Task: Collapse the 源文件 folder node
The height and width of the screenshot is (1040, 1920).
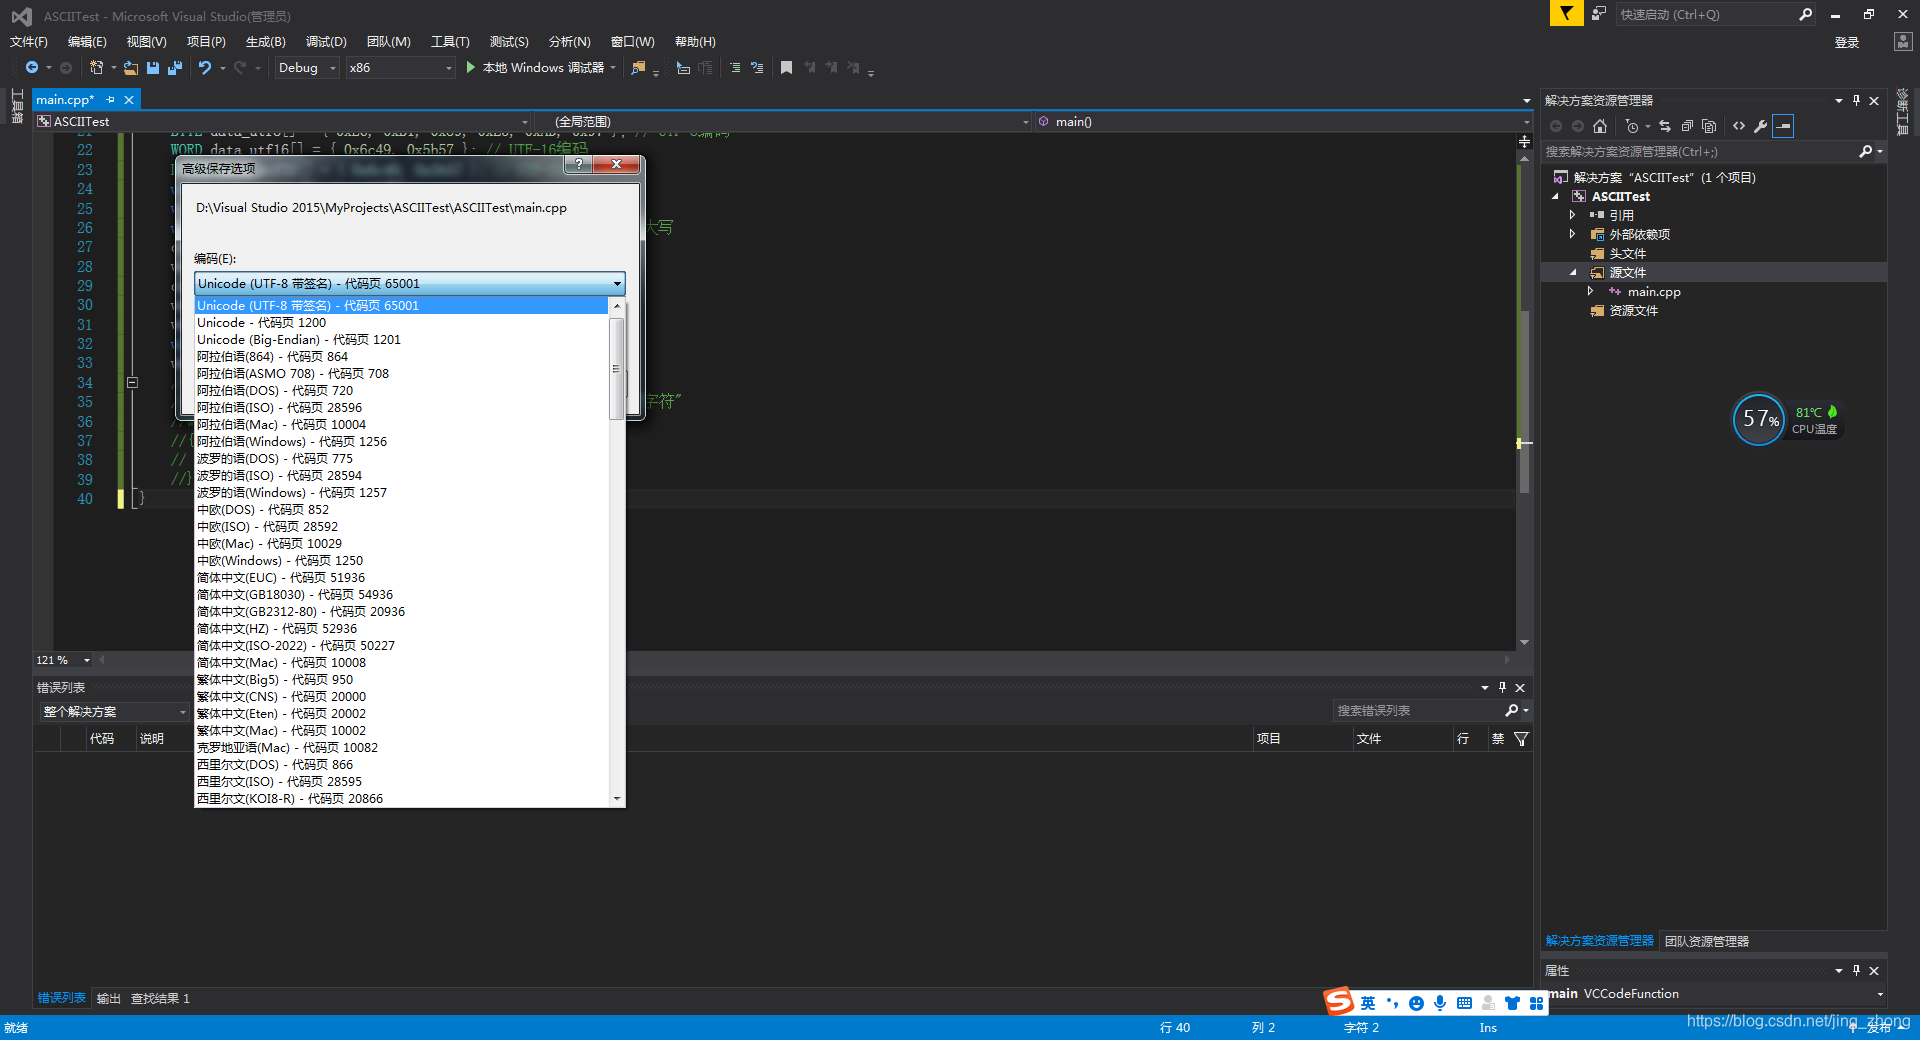Action: [1573, 272]
